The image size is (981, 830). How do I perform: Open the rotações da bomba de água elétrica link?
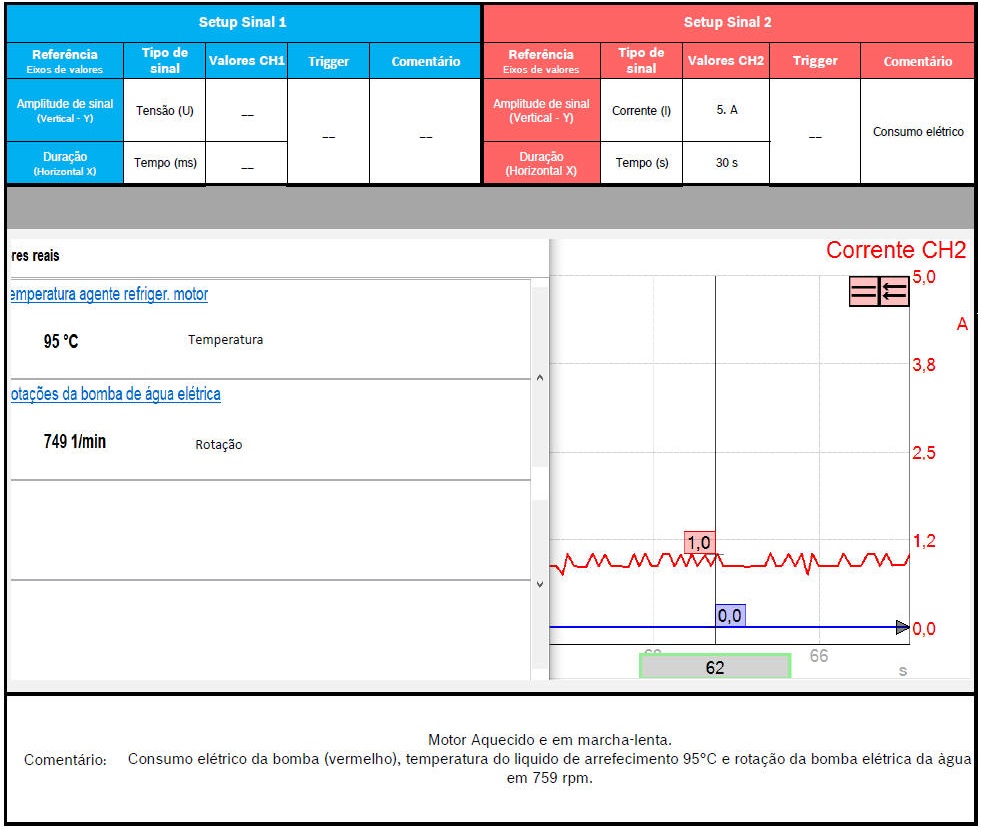pyautogui.click(x=115, y=394)
